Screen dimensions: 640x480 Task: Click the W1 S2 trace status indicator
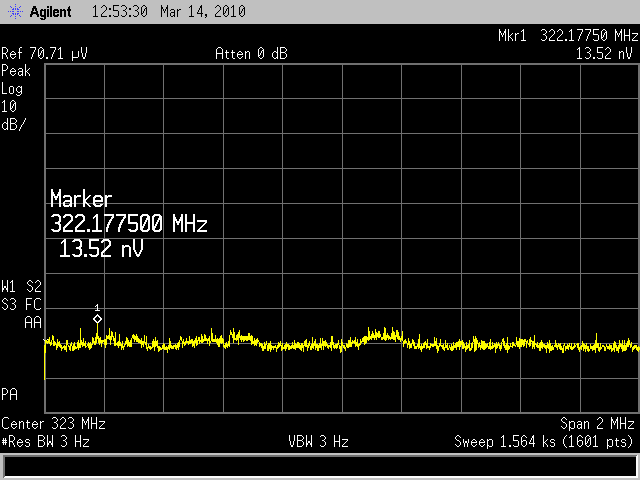[x=22, y=284]
